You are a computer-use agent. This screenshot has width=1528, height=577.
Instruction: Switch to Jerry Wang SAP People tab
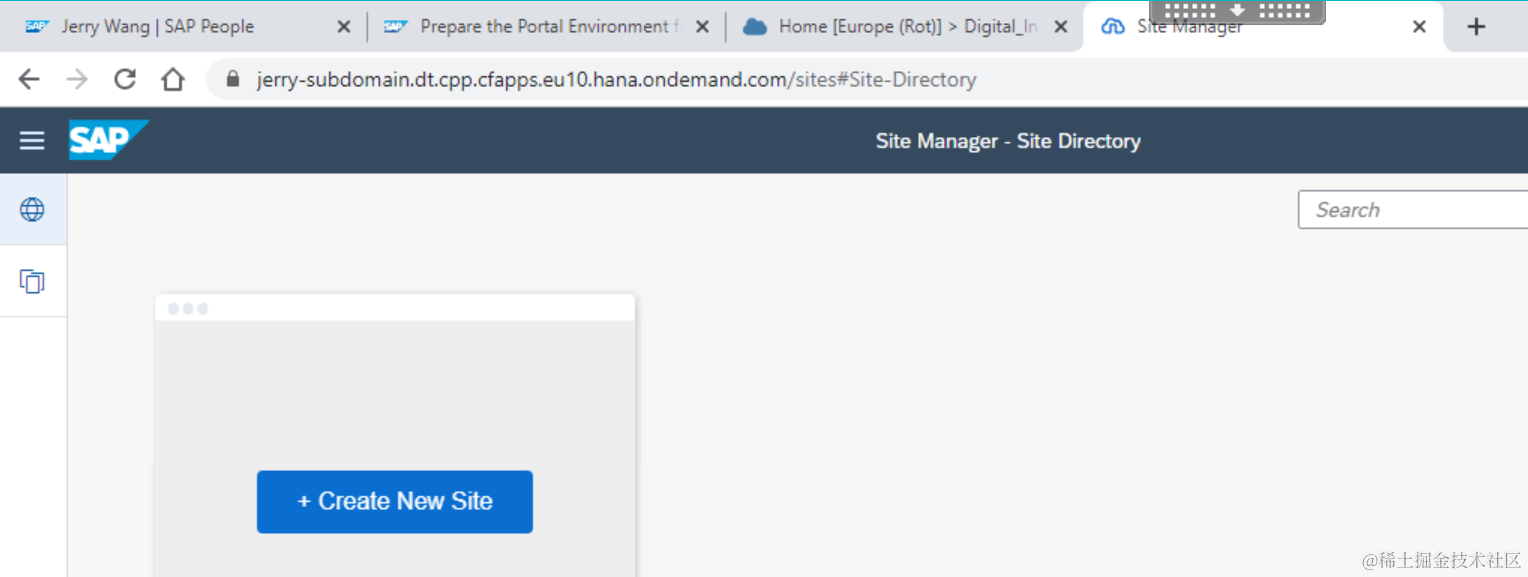pos(185,27)
